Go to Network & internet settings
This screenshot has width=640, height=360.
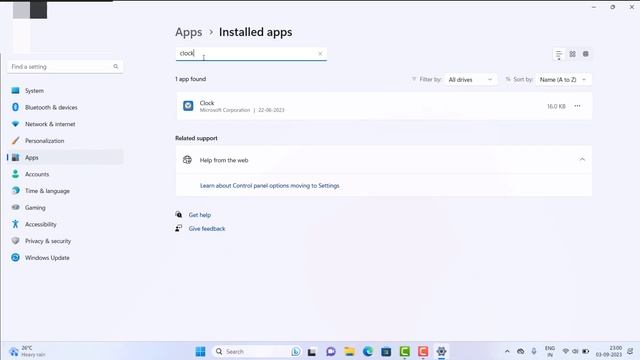[65, 124]
